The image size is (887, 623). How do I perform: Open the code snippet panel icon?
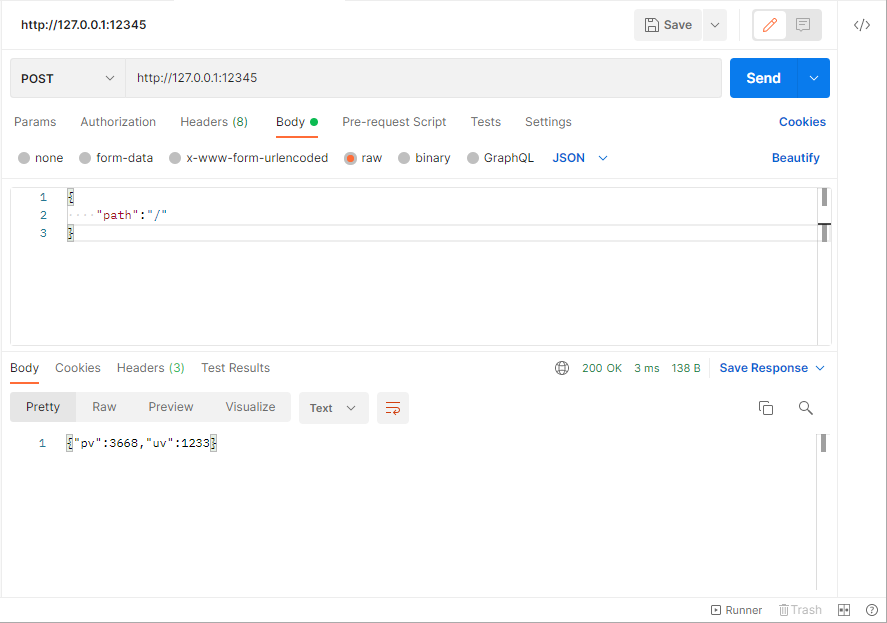862,25
